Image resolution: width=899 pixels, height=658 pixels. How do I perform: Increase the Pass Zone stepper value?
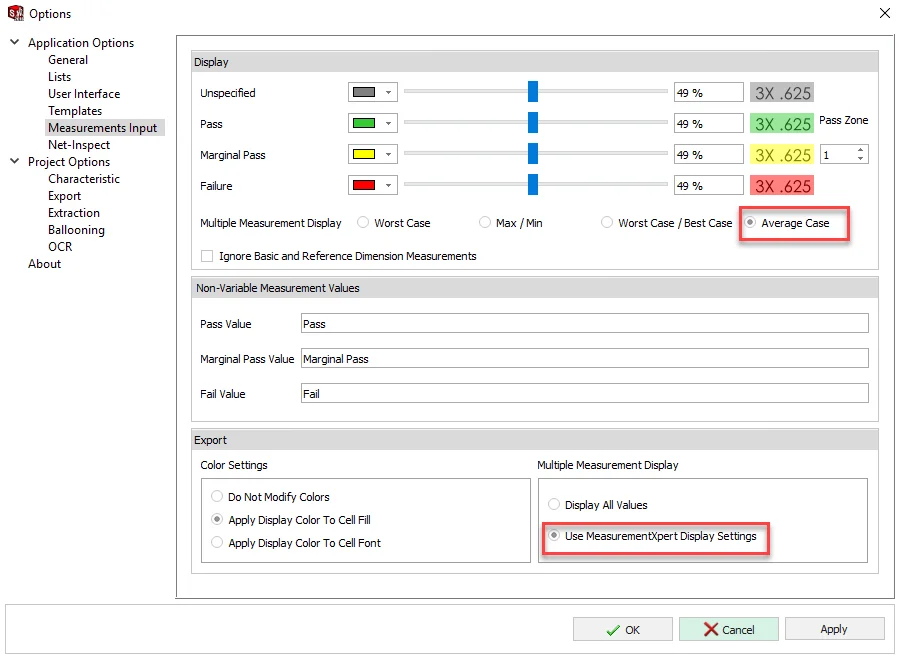click(861, 151)
